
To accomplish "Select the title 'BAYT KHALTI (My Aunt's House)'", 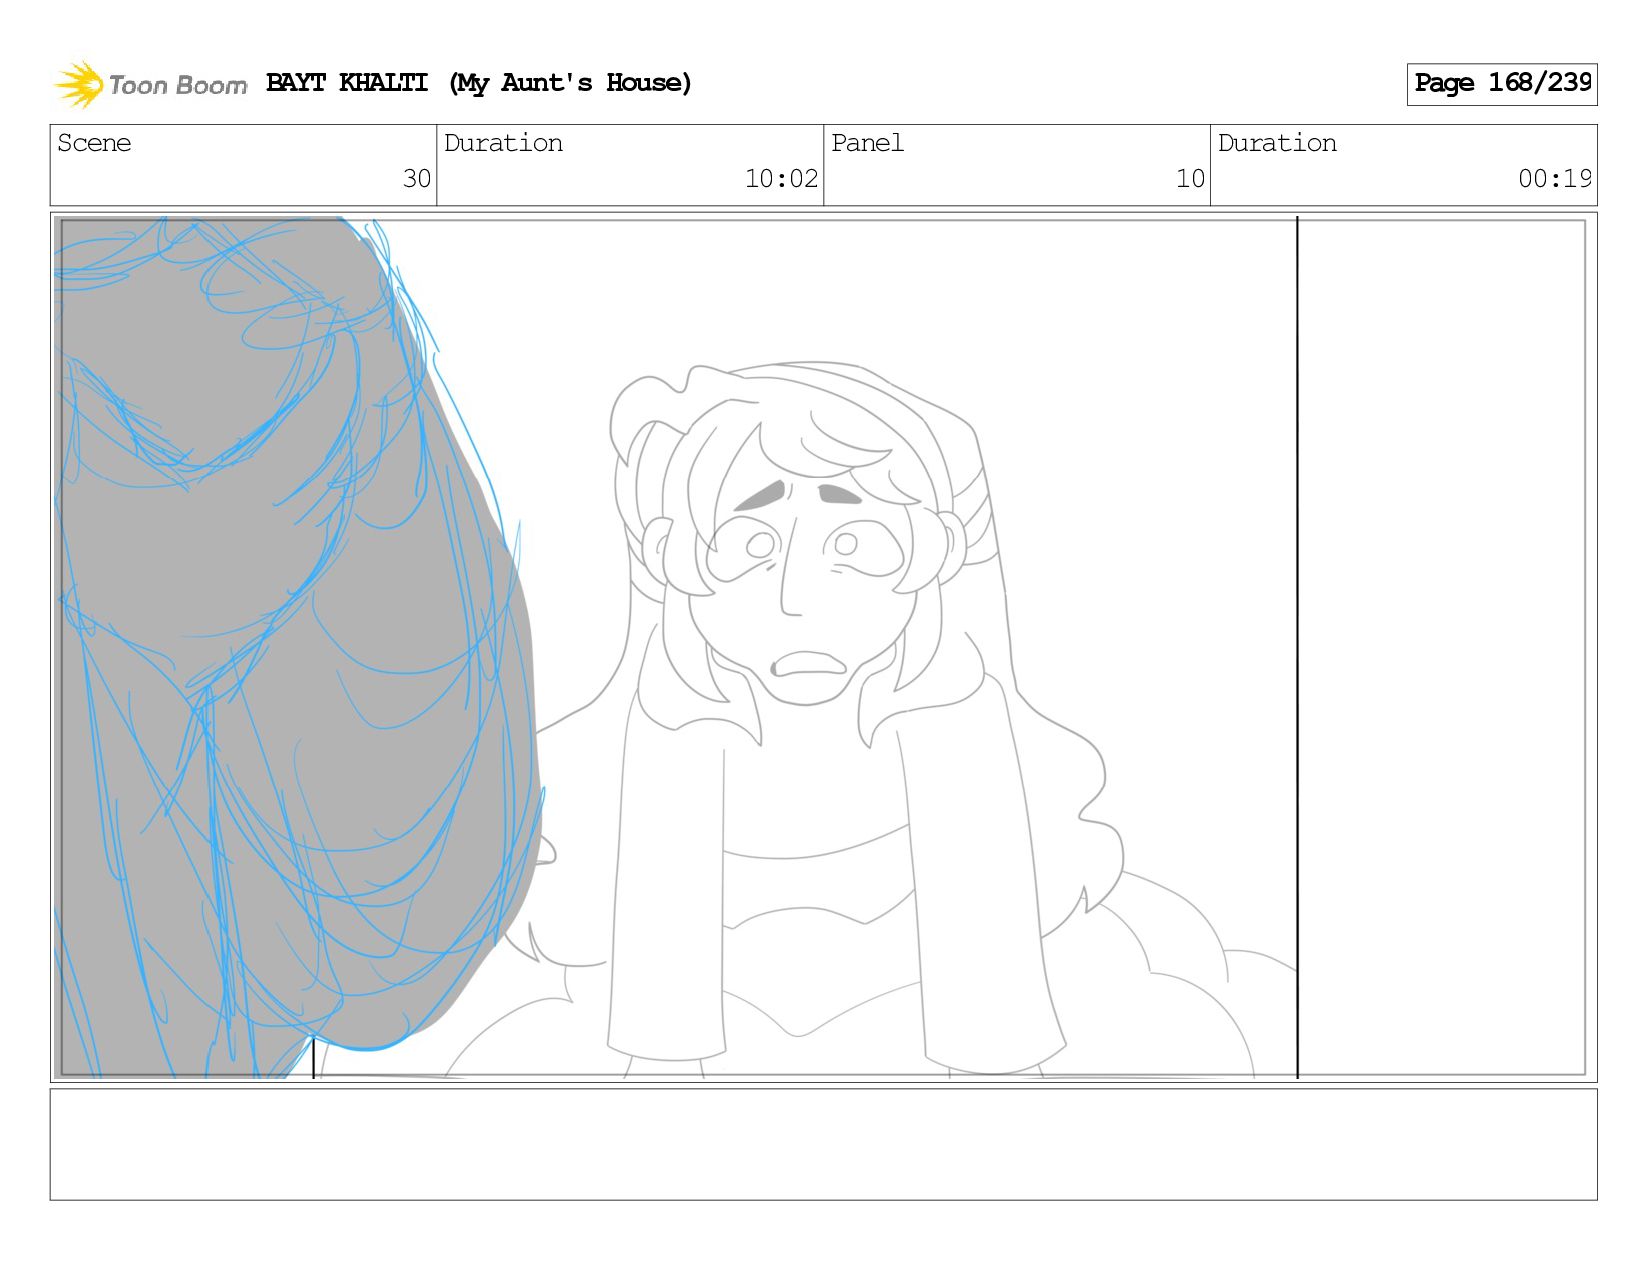I will coord(479,83).
